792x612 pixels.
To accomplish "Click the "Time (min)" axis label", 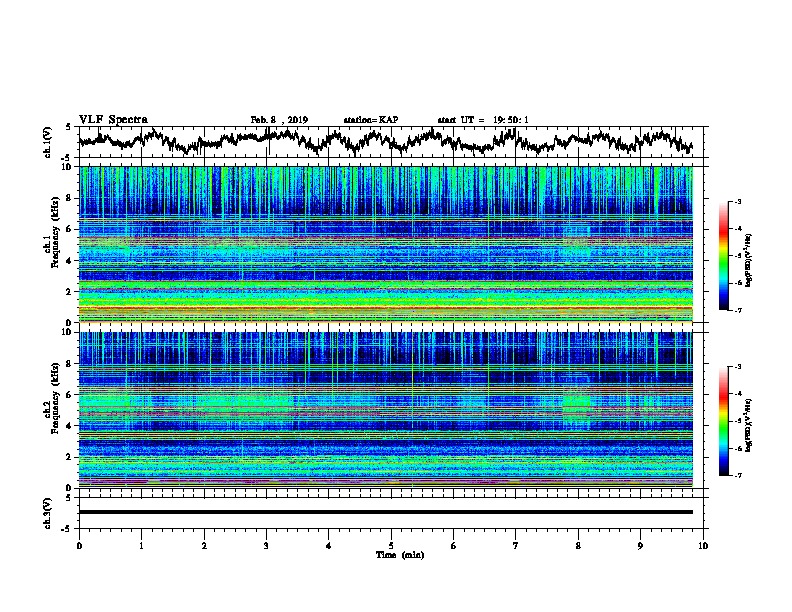I will click(400, 555).
